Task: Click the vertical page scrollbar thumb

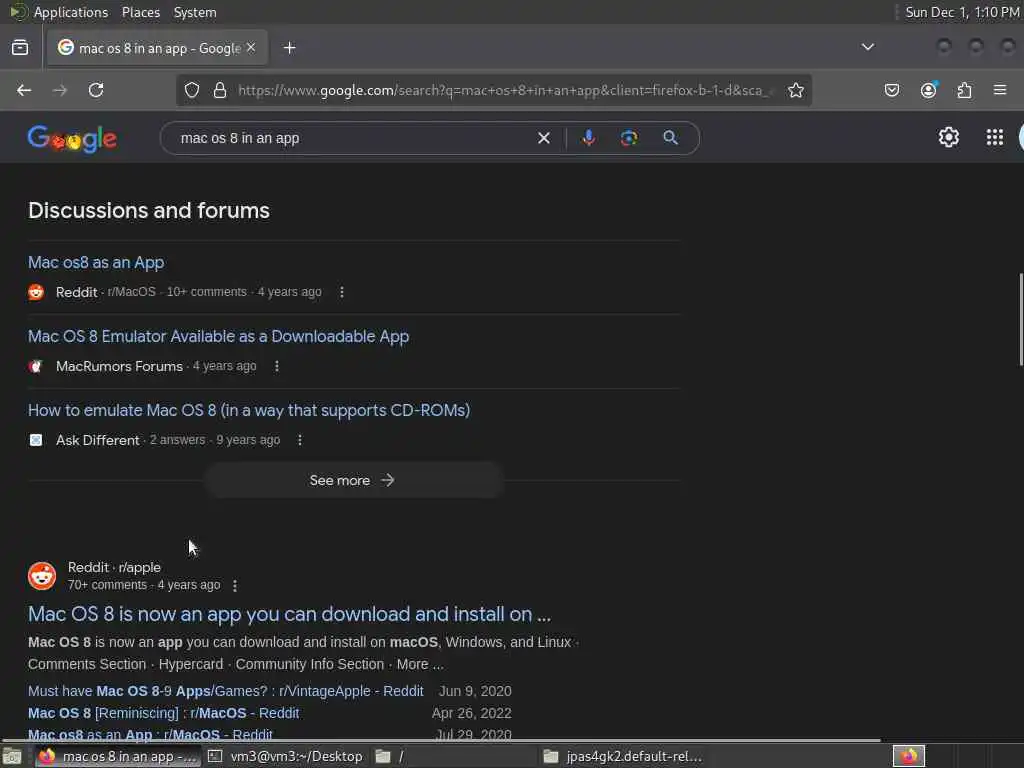Action: pyautogui.click(x=1021, y=320)
